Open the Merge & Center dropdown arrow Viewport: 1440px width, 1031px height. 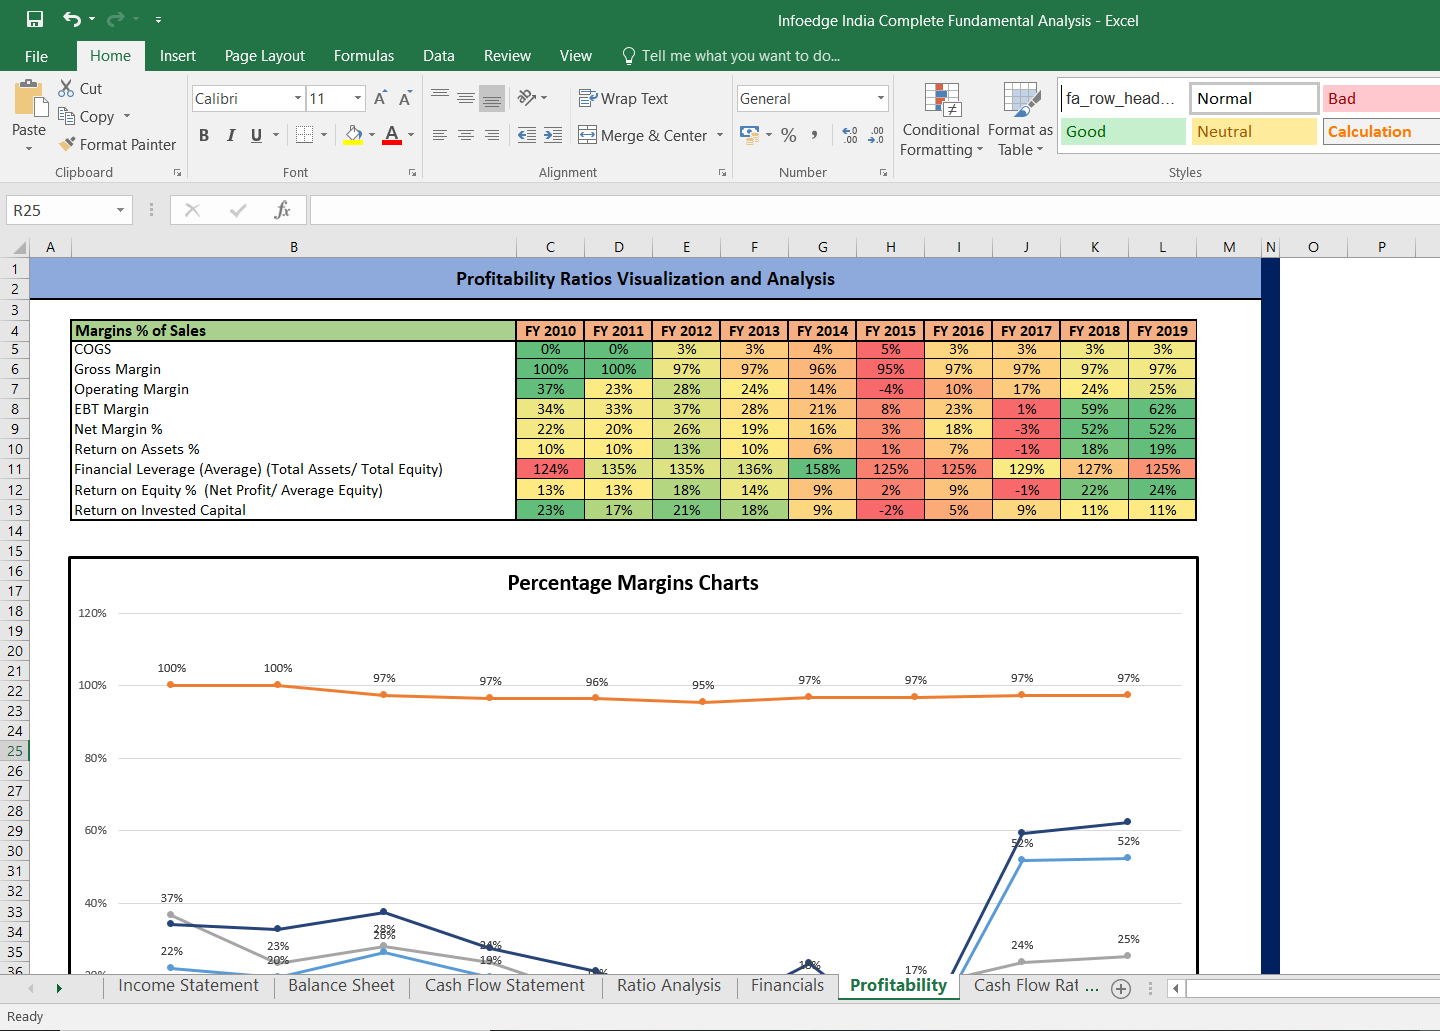coord(720,135)
